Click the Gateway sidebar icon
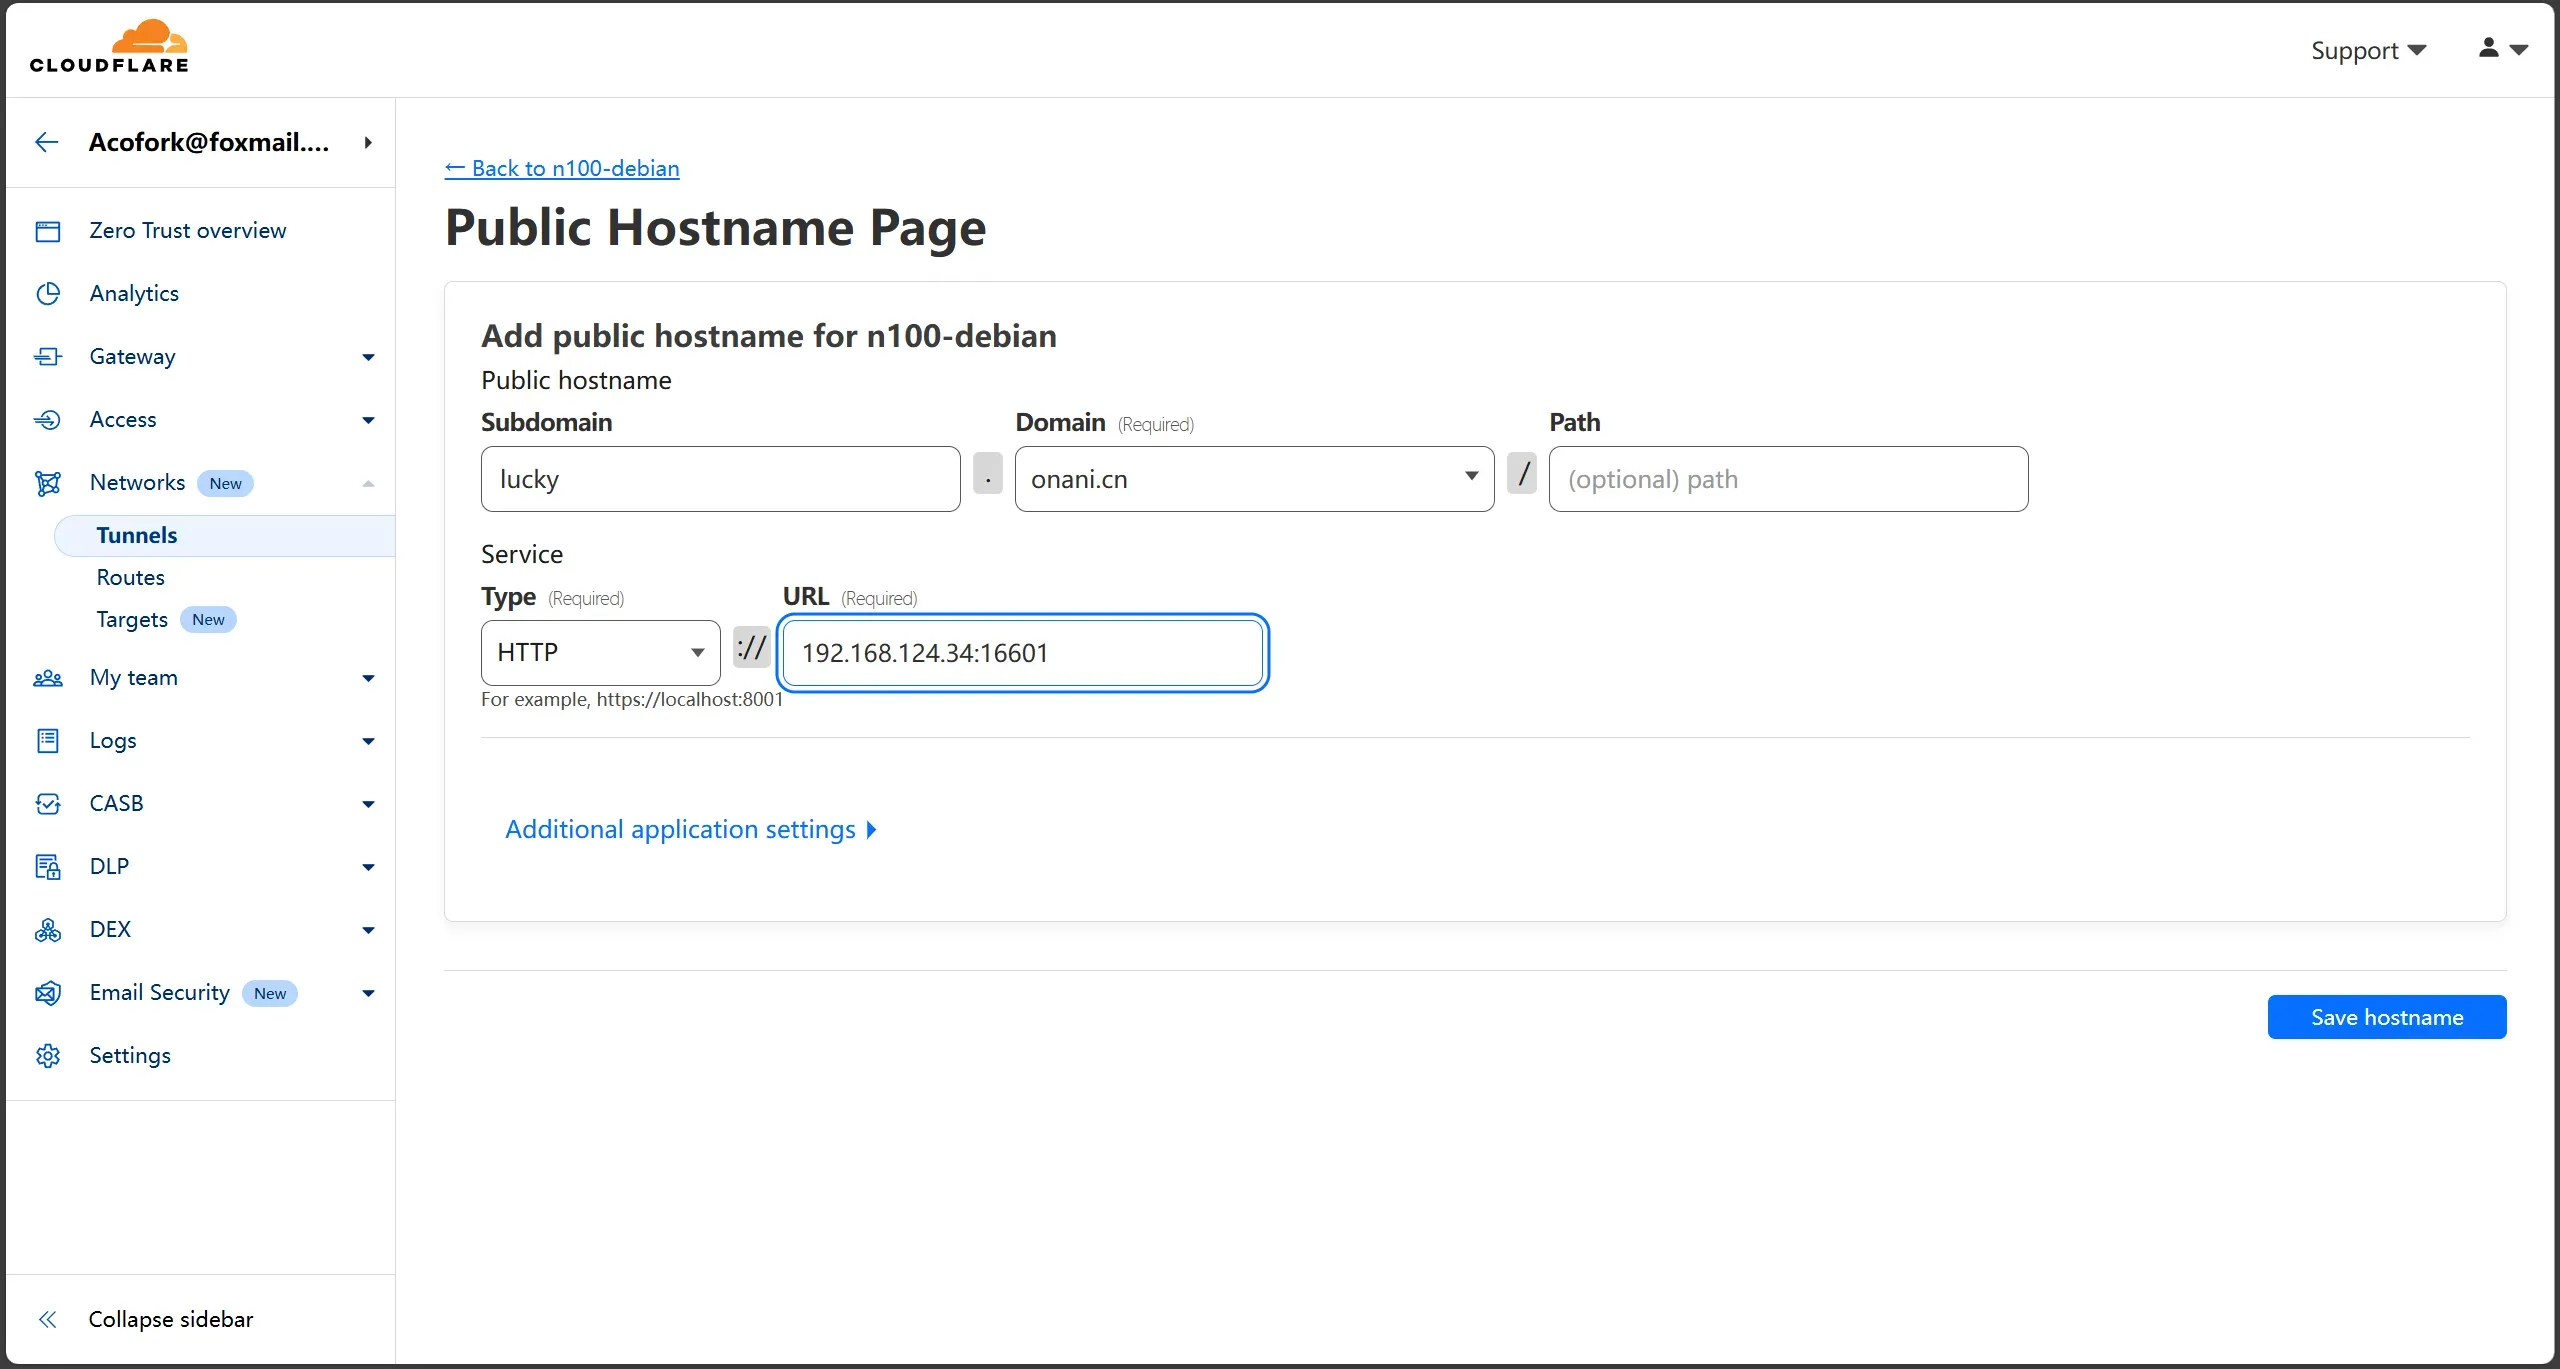The image size is (2560, 1369). click(x=48, y=357)
